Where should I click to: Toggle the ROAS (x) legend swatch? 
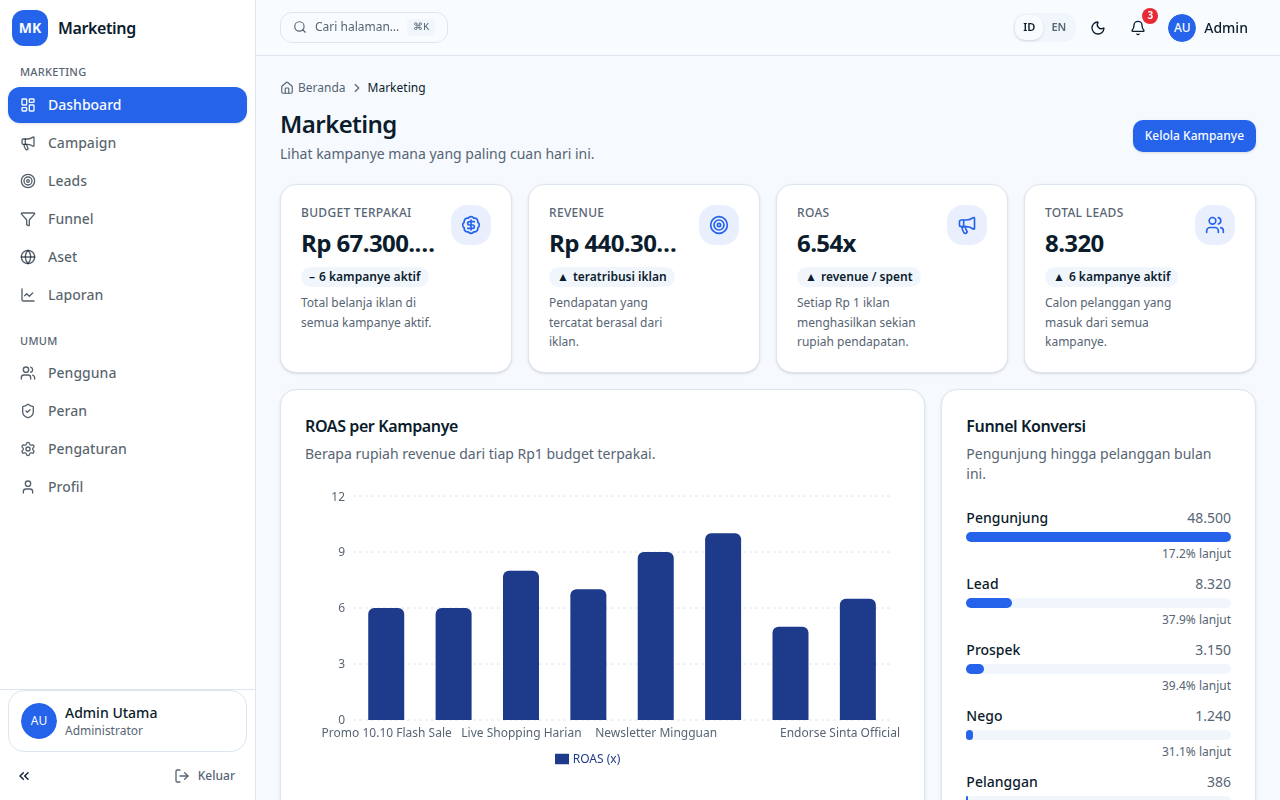click(x=561, y=759)
